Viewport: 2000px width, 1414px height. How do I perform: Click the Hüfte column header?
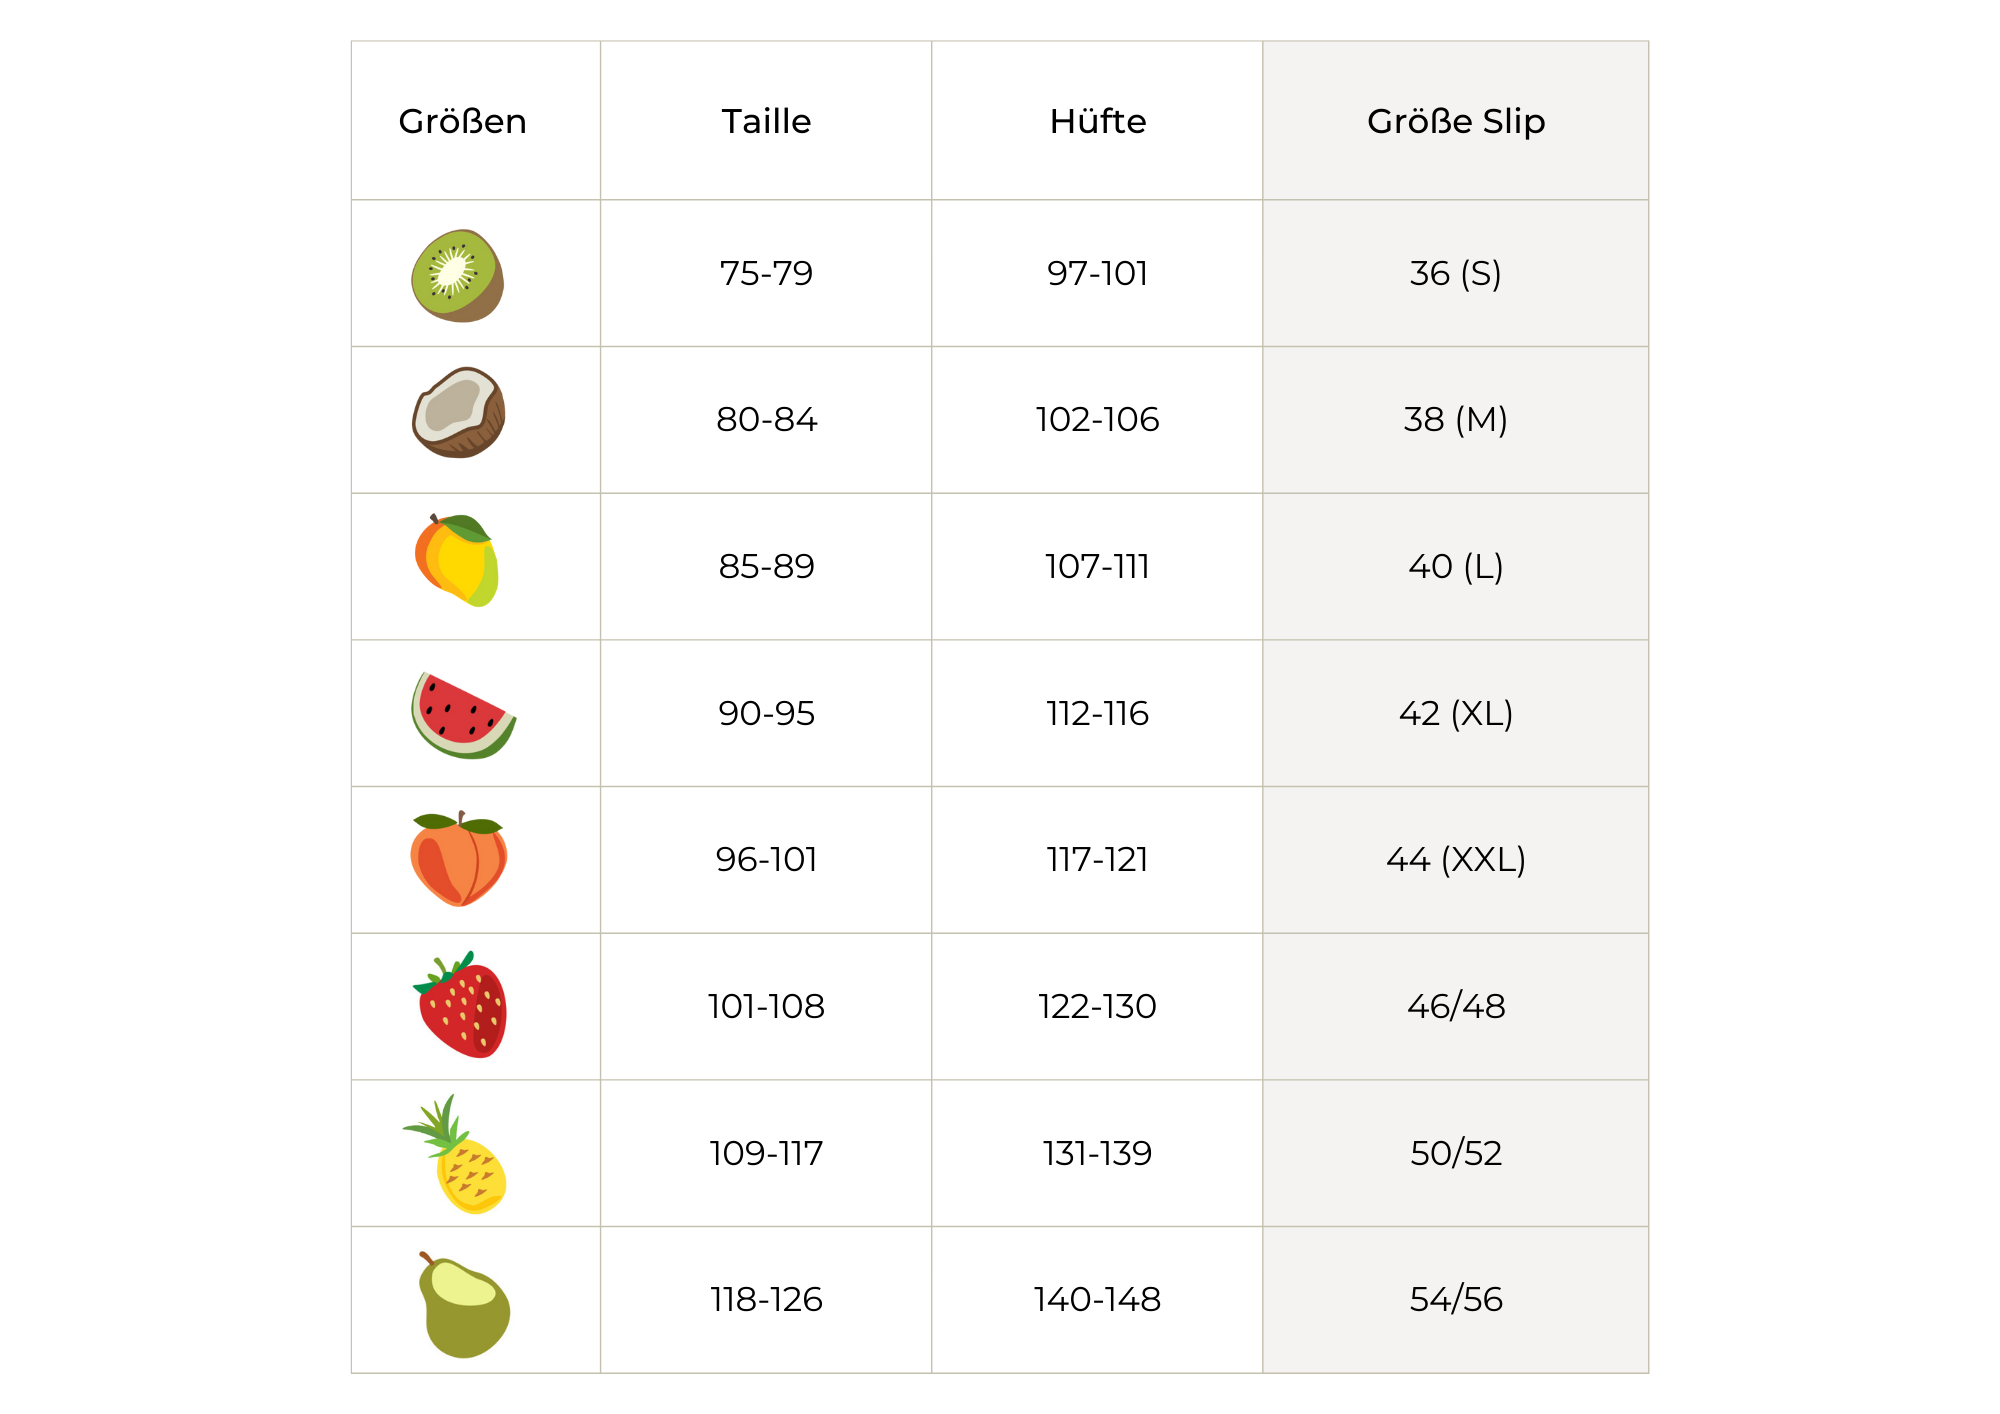point(1097,121)
